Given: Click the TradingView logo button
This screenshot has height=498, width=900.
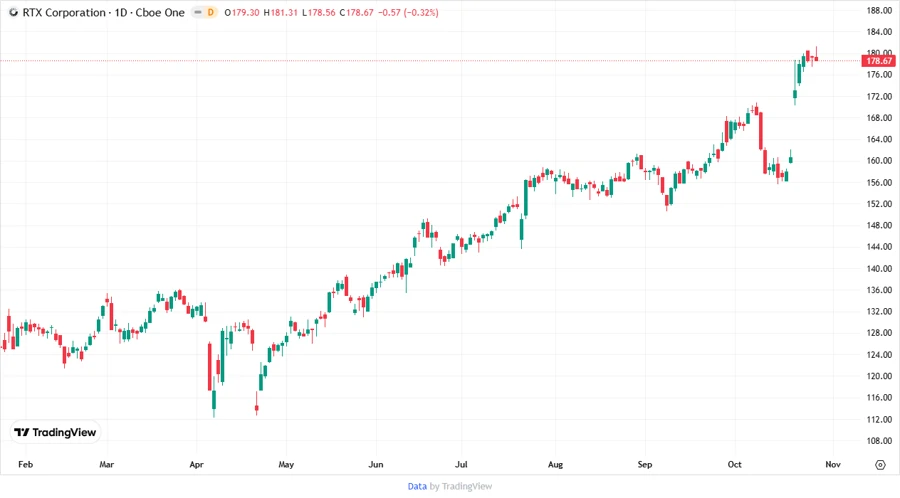Looking at the screenshot, I should pyautogui.click(x=56, y=432).
